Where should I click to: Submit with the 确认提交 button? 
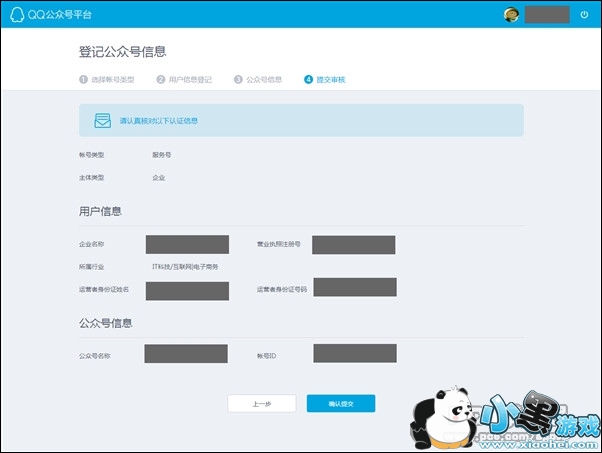[x=340, y=404]
